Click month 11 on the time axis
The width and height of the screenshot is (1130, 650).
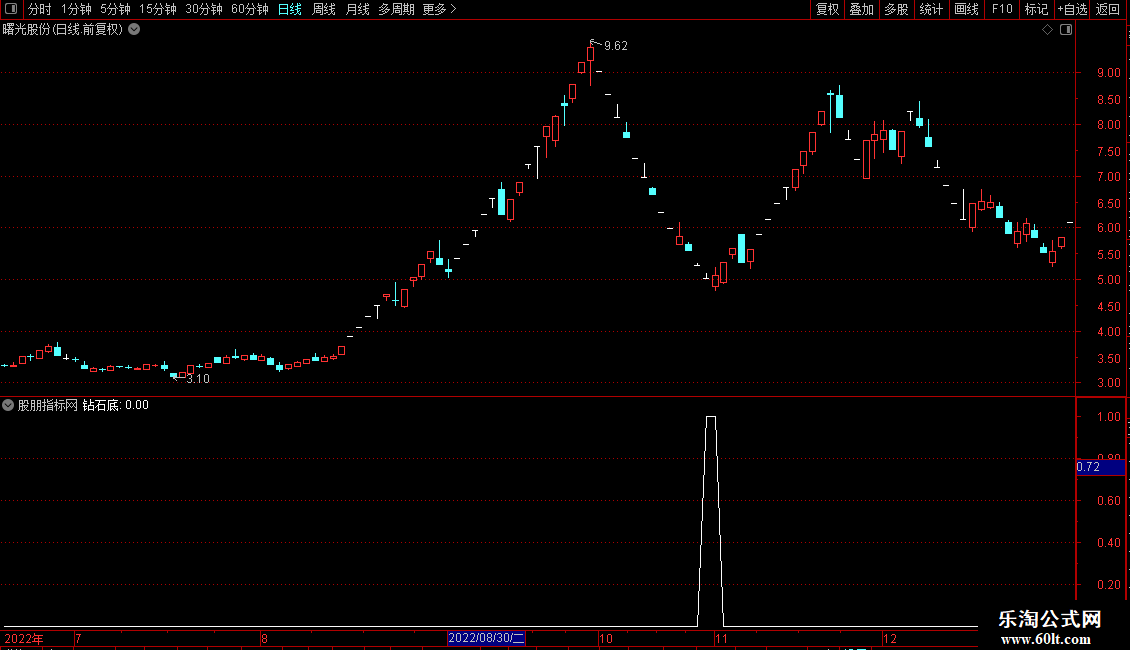pyautogui.click(x=721, y=638)
